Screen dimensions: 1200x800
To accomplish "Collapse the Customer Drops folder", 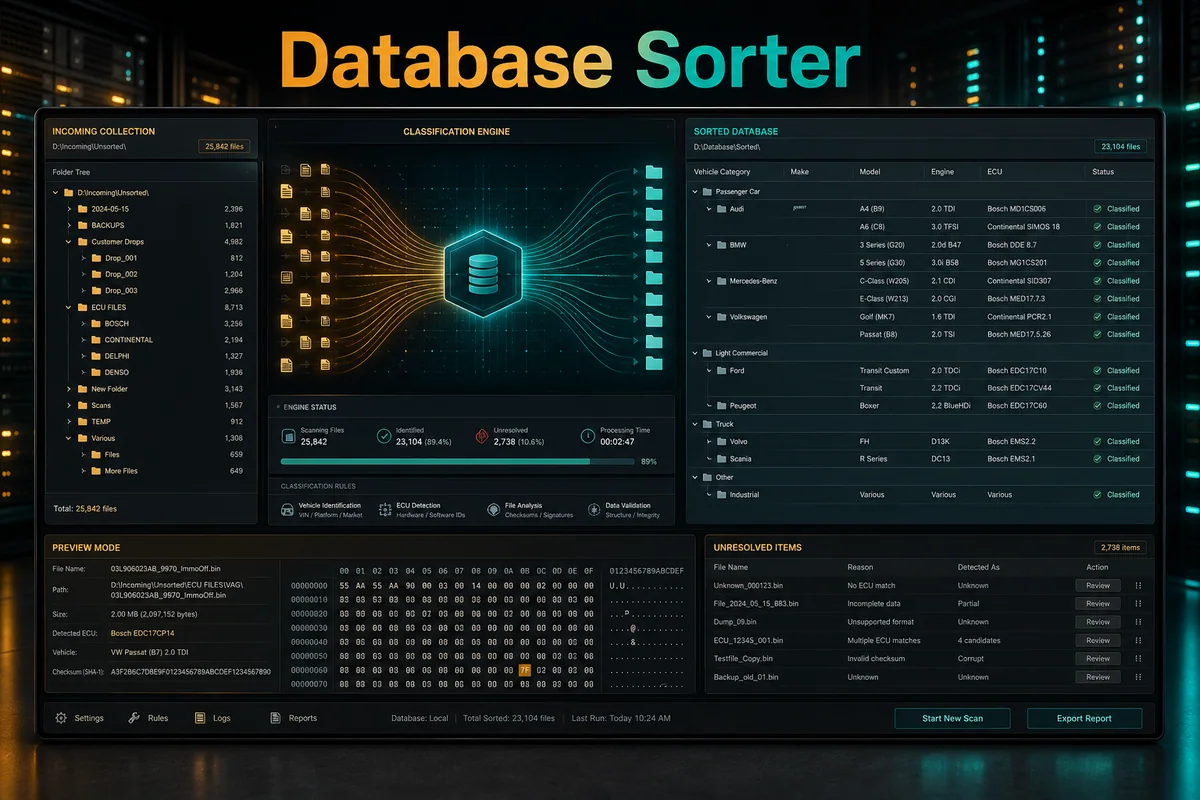I will tap(69, 241).
